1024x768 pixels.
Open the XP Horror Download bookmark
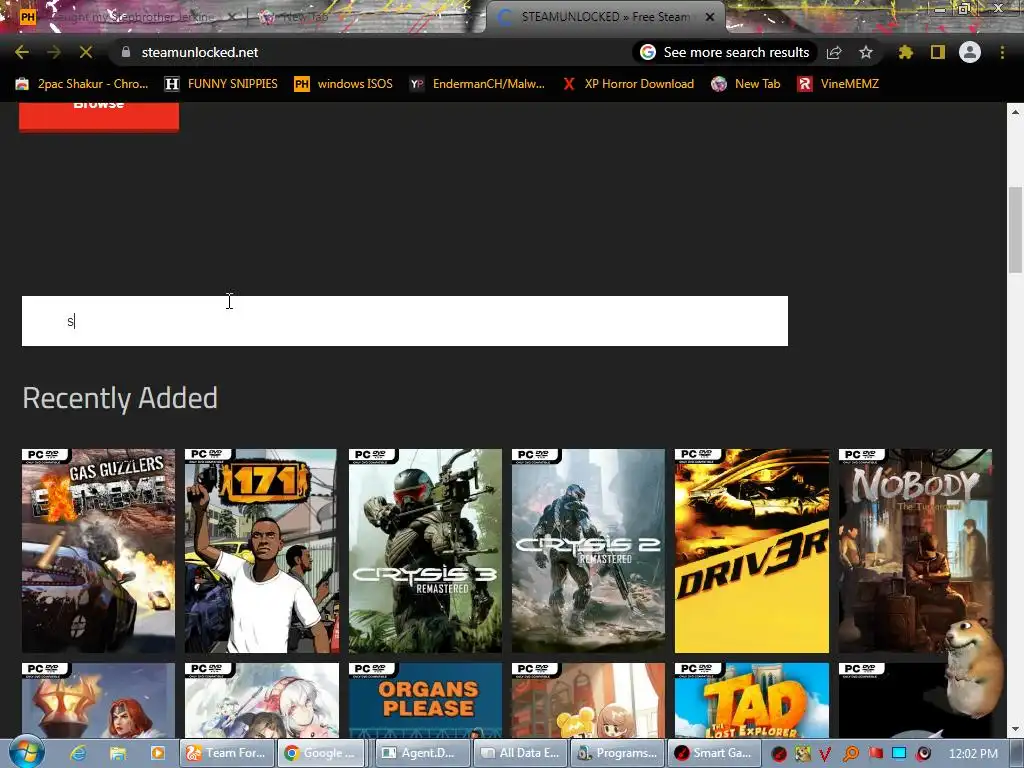pyautogui.click(x=628, y=84)
